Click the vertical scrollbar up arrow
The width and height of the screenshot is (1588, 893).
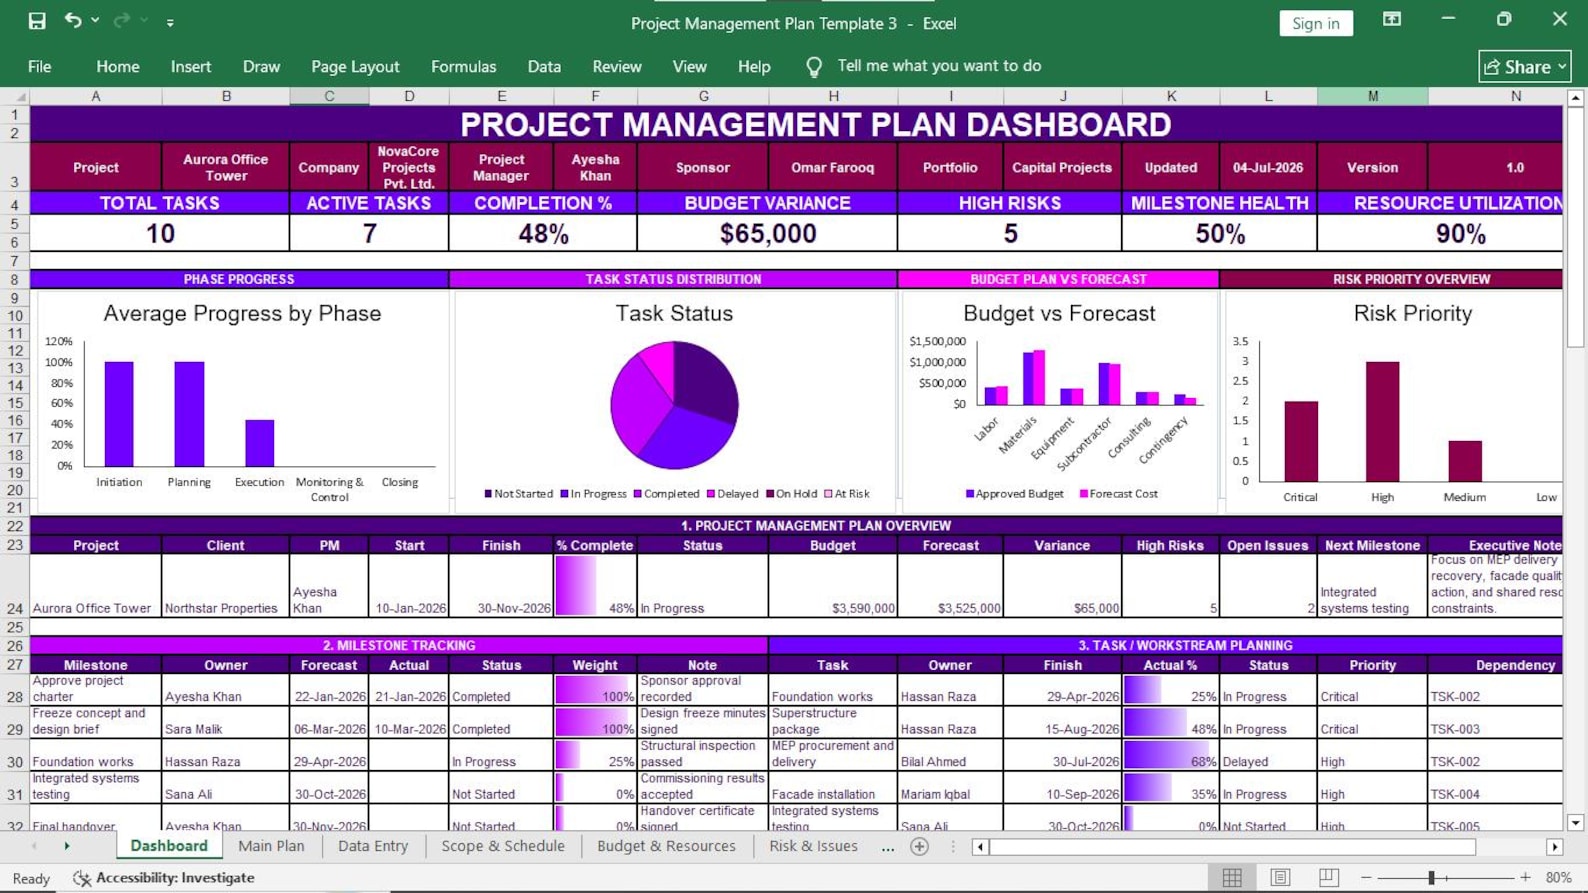click(1575, 98)
